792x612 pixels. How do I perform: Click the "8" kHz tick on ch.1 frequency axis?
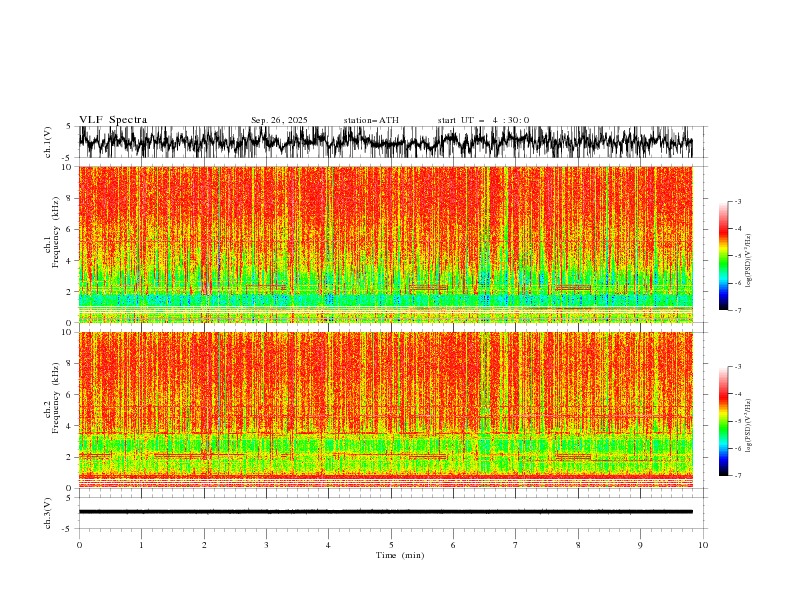tap(69, 198)
